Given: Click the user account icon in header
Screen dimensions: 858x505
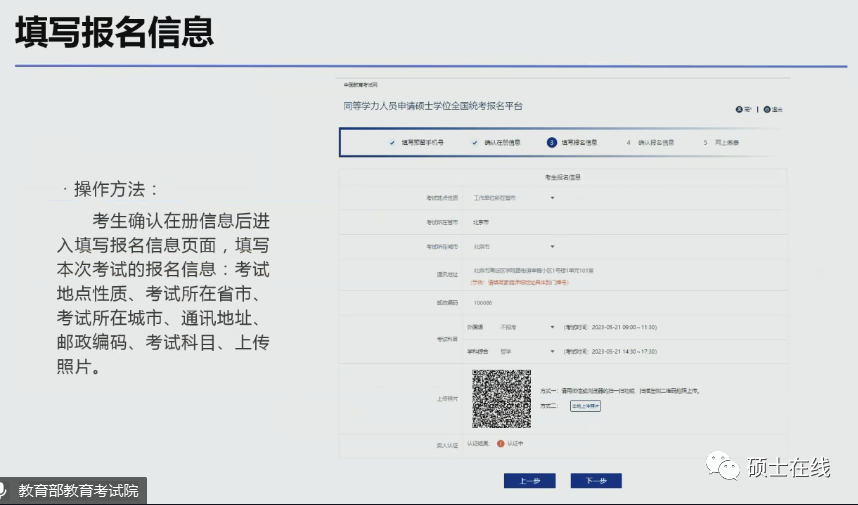Looking at the screenshot, I should (x=738, y=109).
